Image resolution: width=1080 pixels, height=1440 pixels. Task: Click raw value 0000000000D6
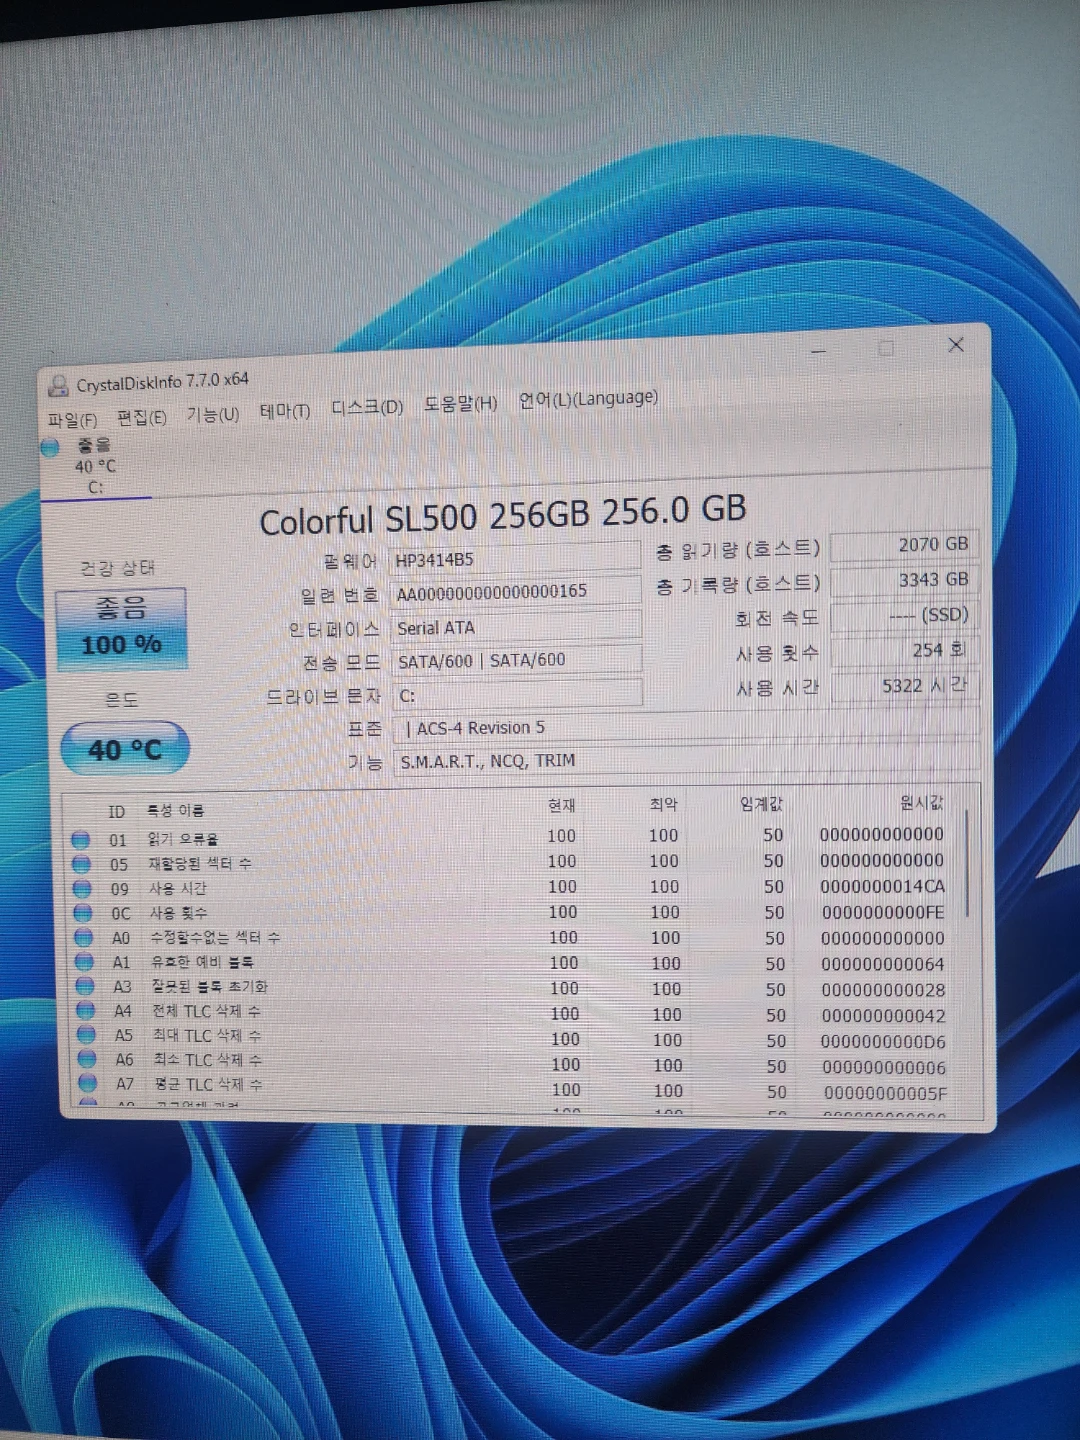pyautogui.click(x=884, y=1041)
